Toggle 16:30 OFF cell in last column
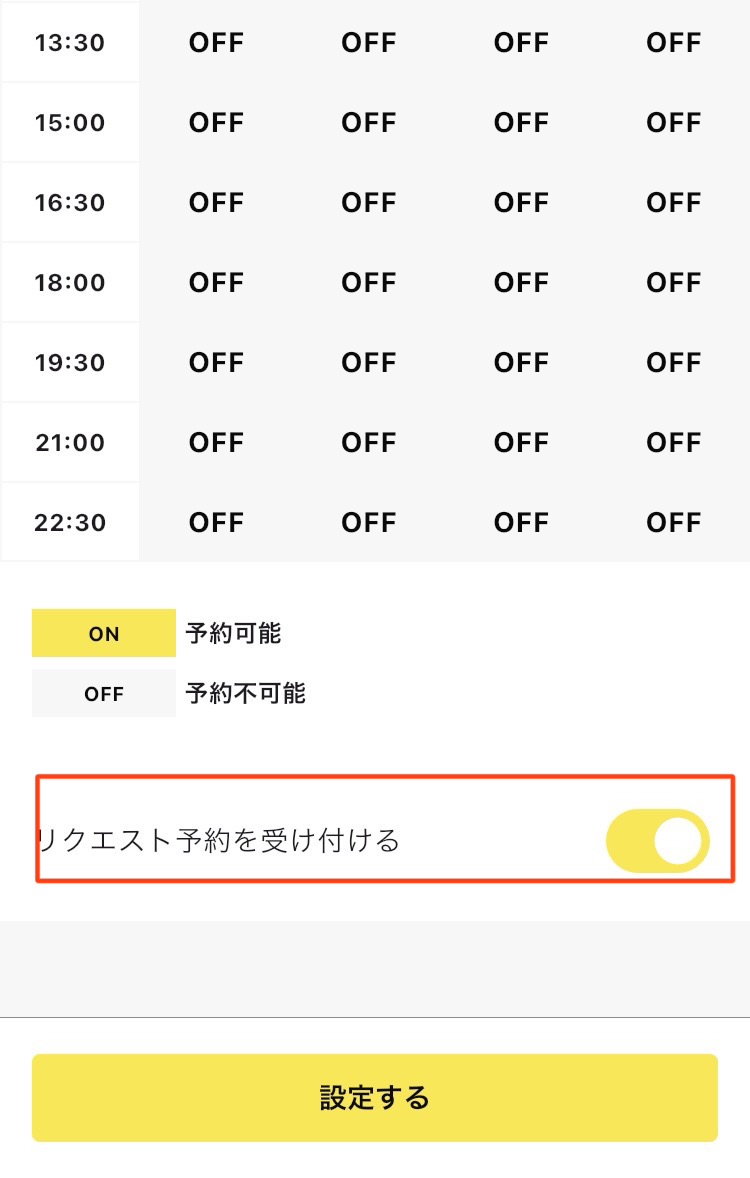Viewport: 750px width, 1178px height. point(673,203)
